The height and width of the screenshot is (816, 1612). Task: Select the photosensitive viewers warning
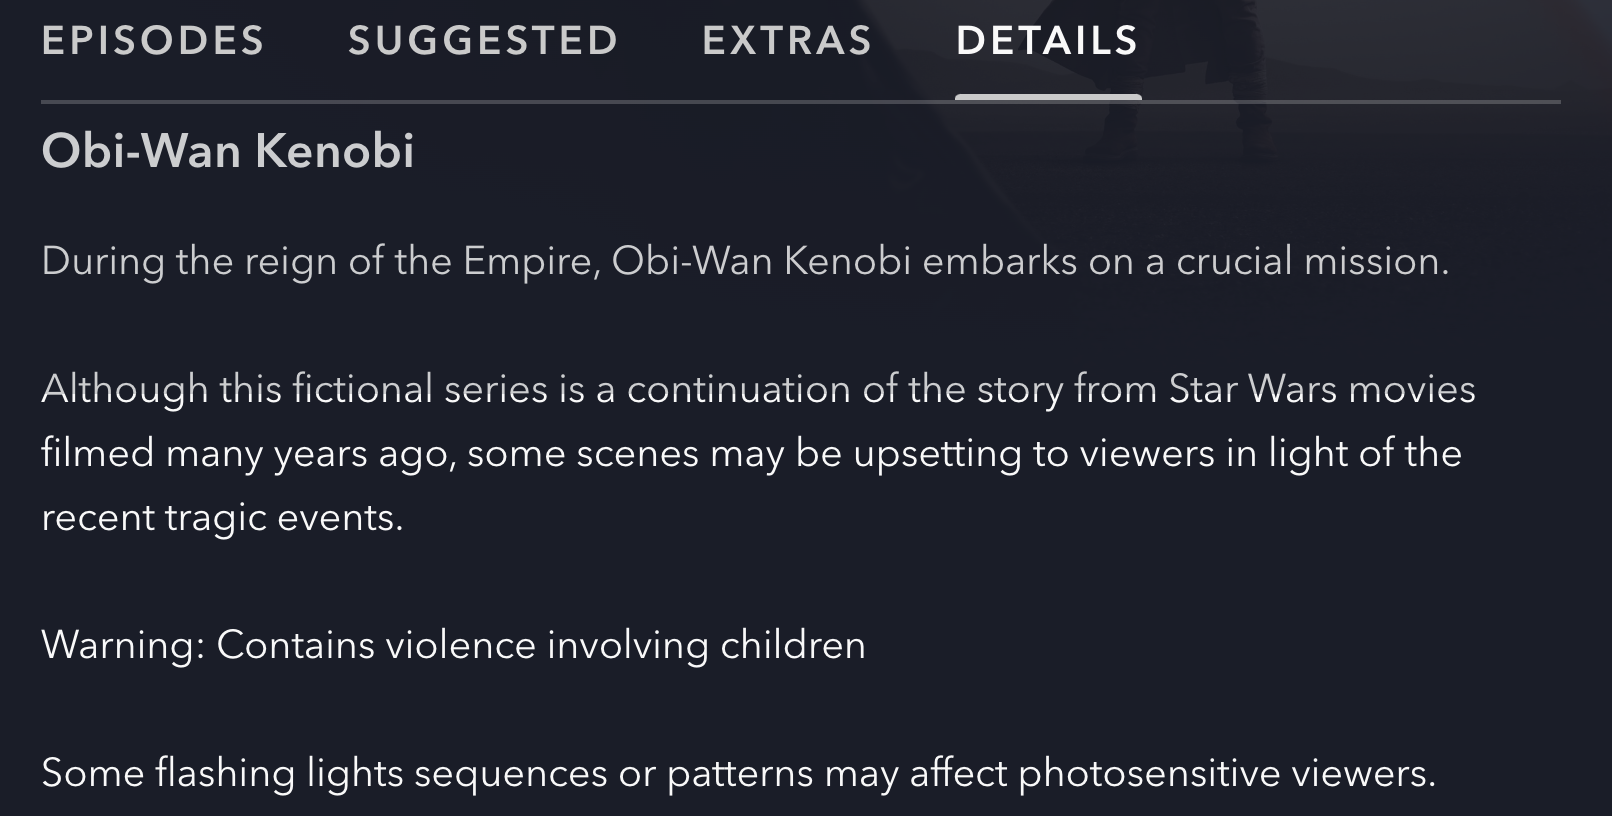tap(740, 772)
